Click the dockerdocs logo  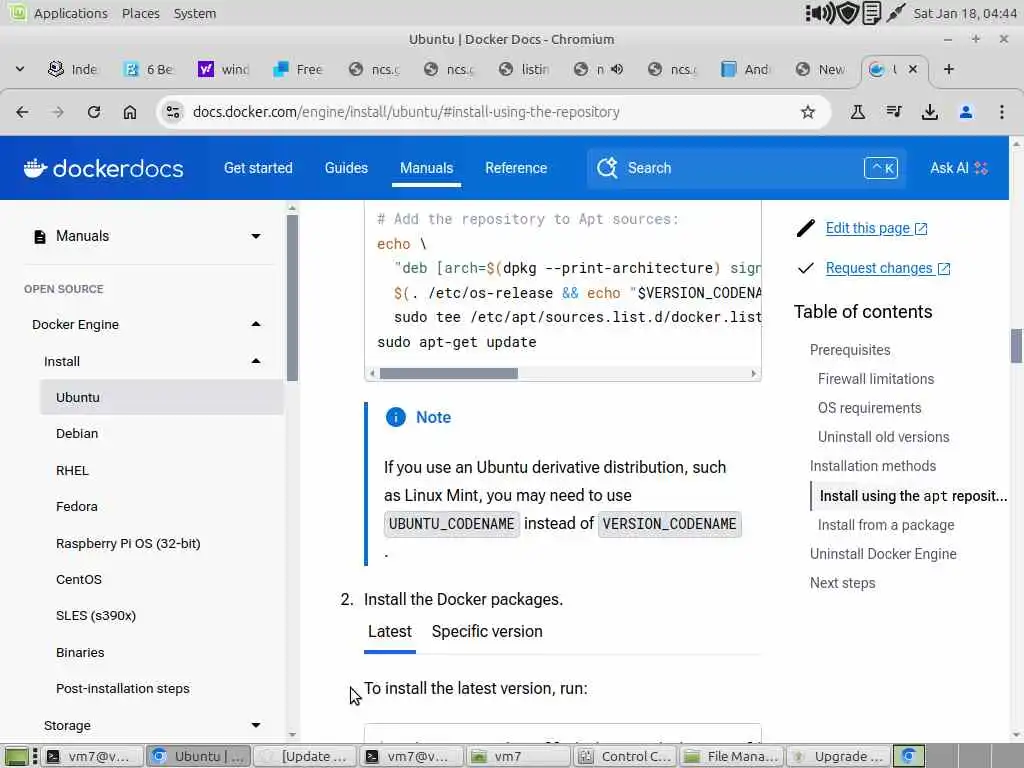coord(103,168)
